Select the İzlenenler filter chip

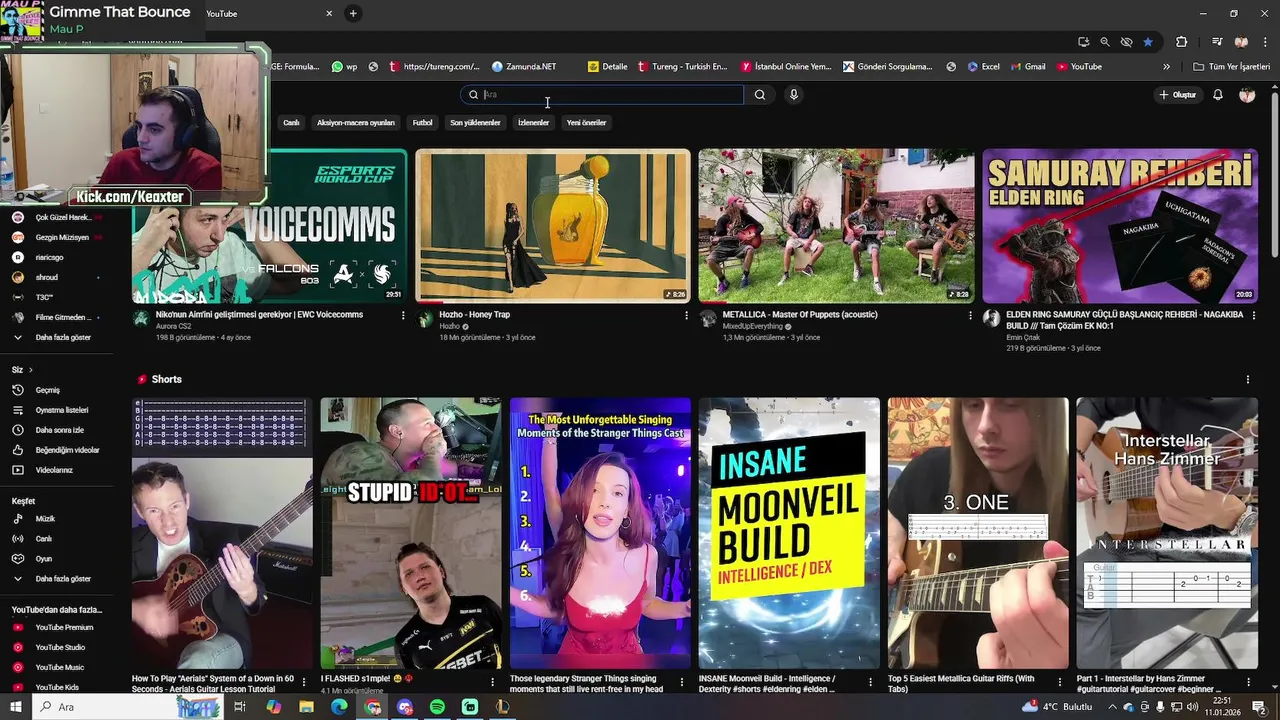(x=533, y=123)
